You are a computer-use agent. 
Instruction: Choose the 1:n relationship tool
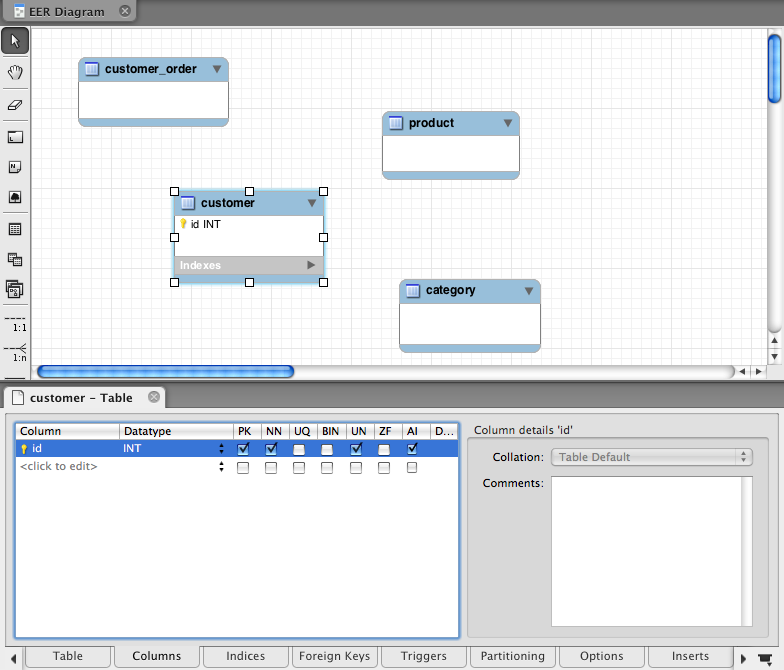15,352
